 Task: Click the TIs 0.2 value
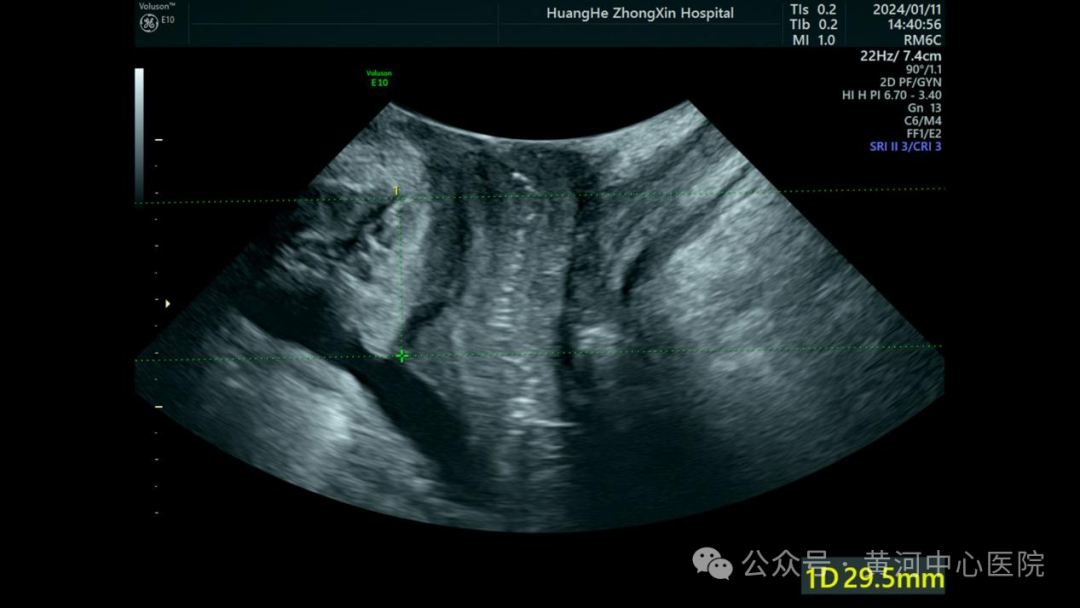(x=813, y=10)
